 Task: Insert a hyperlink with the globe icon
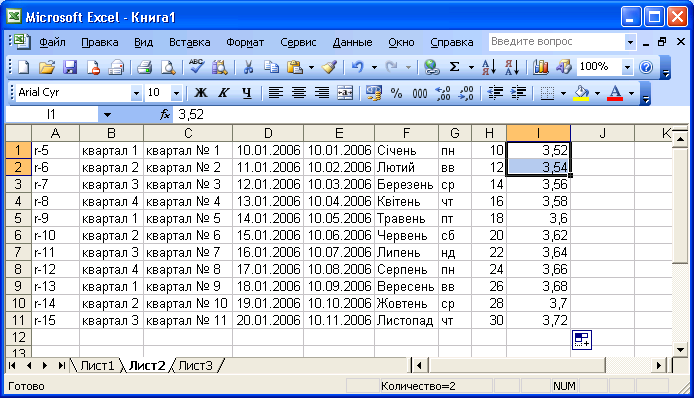pyautogui.click(x=431, y=67)
